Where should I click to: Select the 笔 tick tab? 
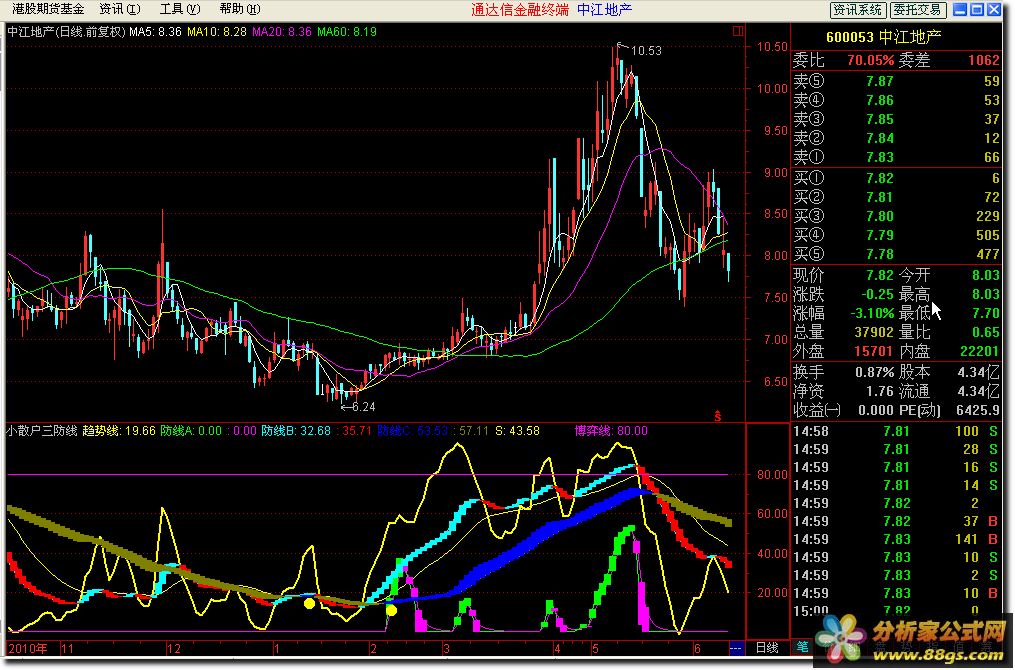click(802, 647)
